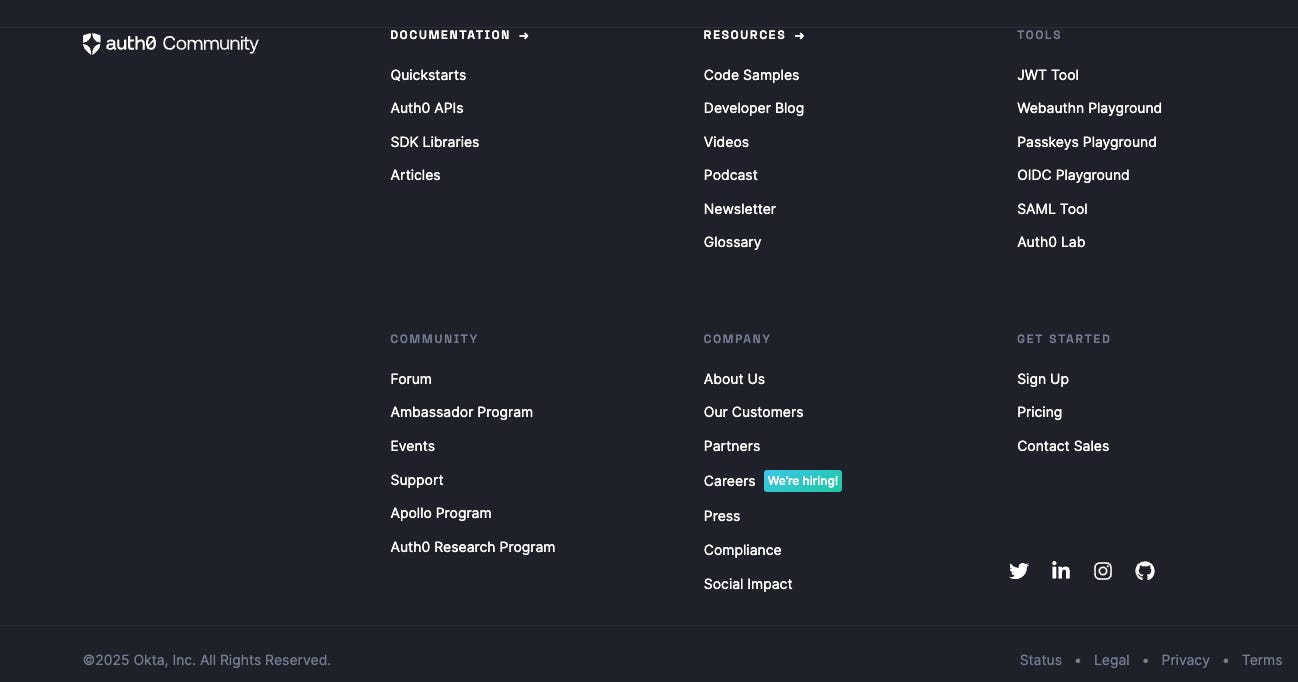Click the ©2025 Okta, Inc. copyright text

207,660
